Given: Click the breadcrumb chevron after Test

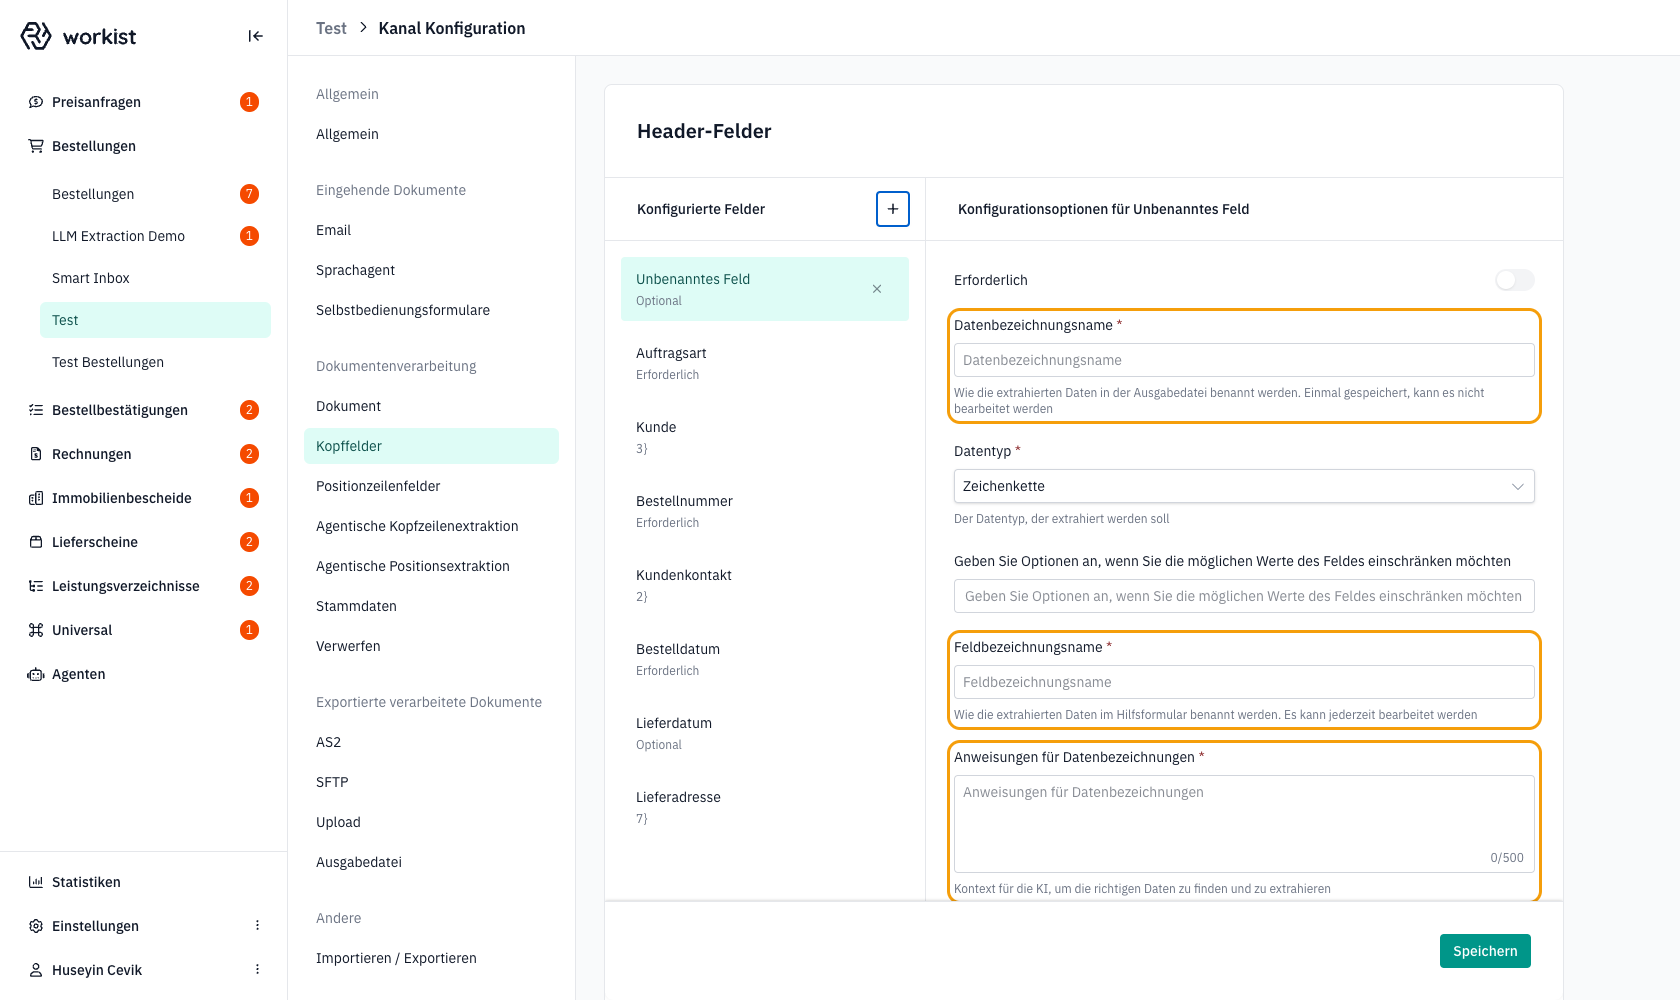Looking at the screenshot, I should click(x=363, y=28).
